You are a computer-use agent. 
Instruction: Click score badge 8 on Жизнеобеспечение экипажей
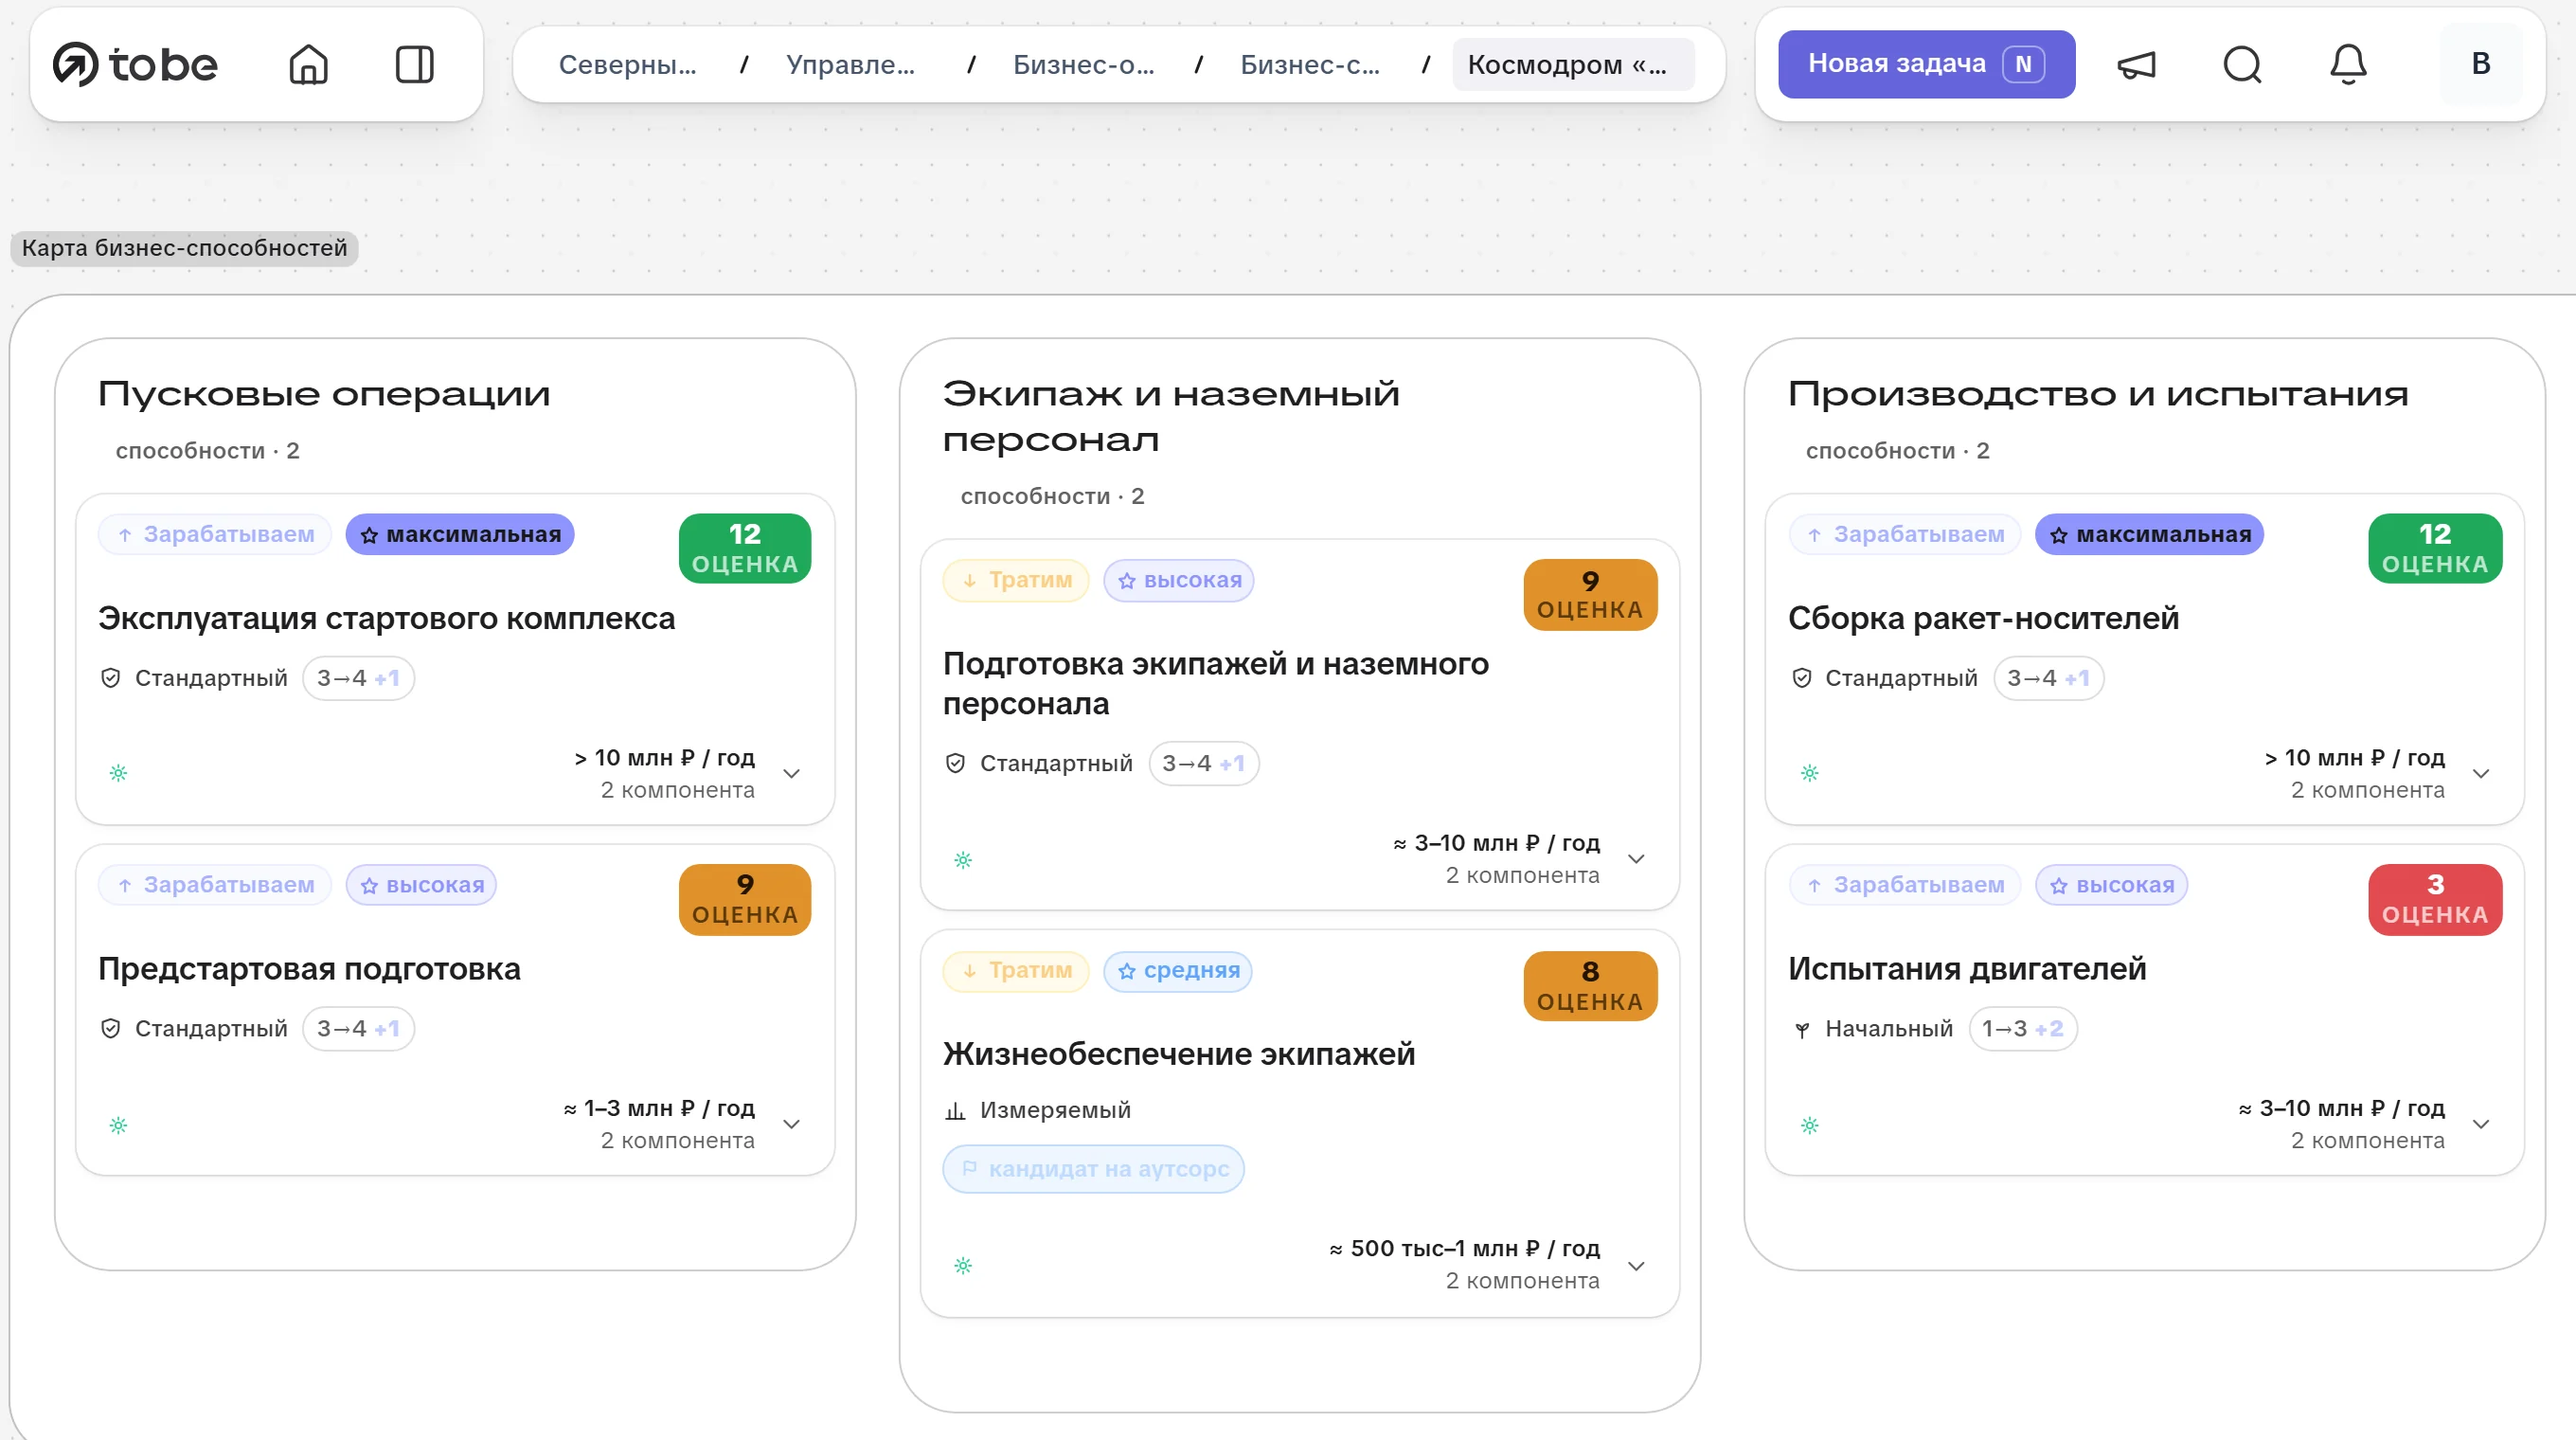tap(1590, 985)
